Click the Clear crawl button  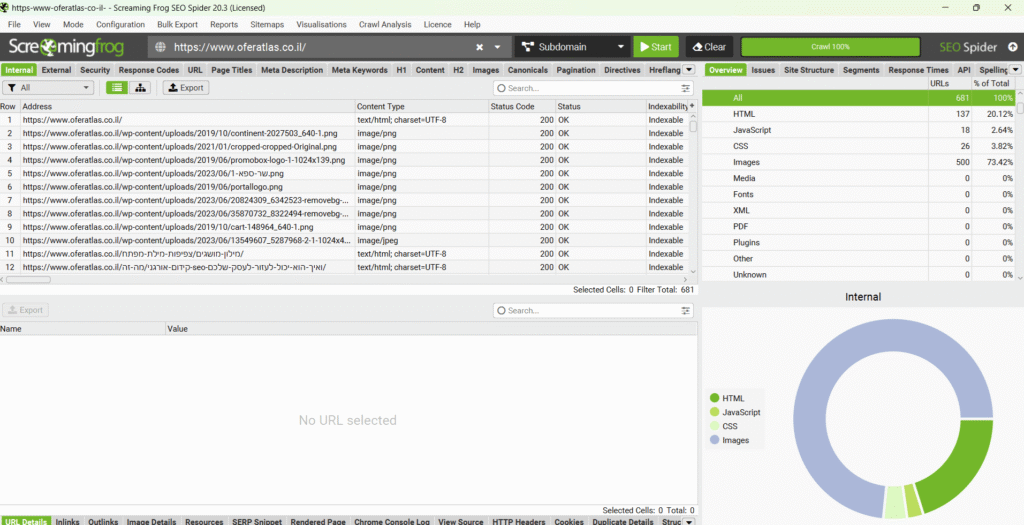point(709,47)
